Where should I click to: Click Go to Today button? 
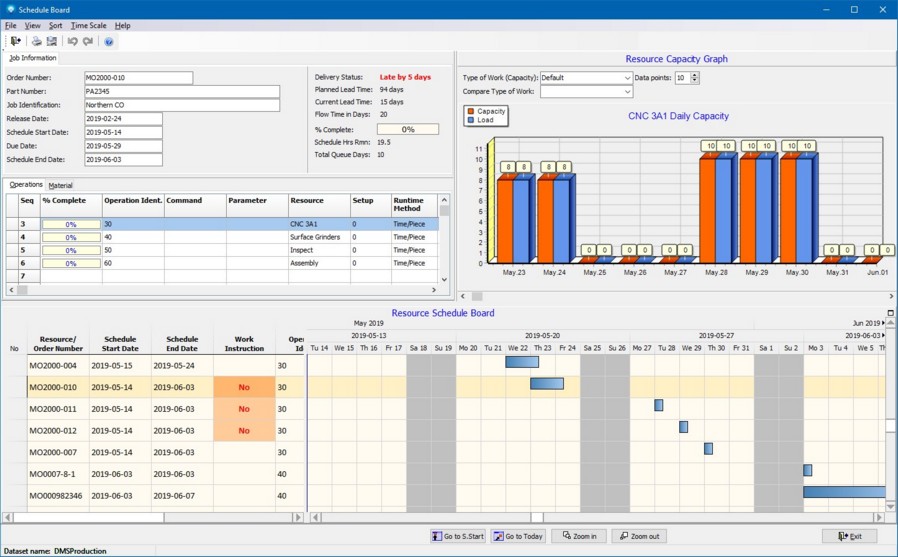(x=517, y=536)
